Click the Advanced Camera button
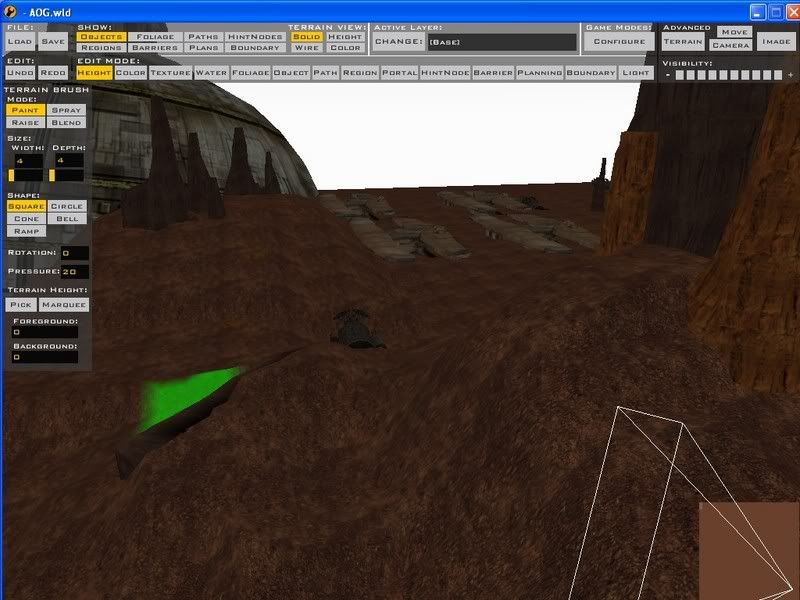This screenshot has width=800, height=600. (731, 45)
